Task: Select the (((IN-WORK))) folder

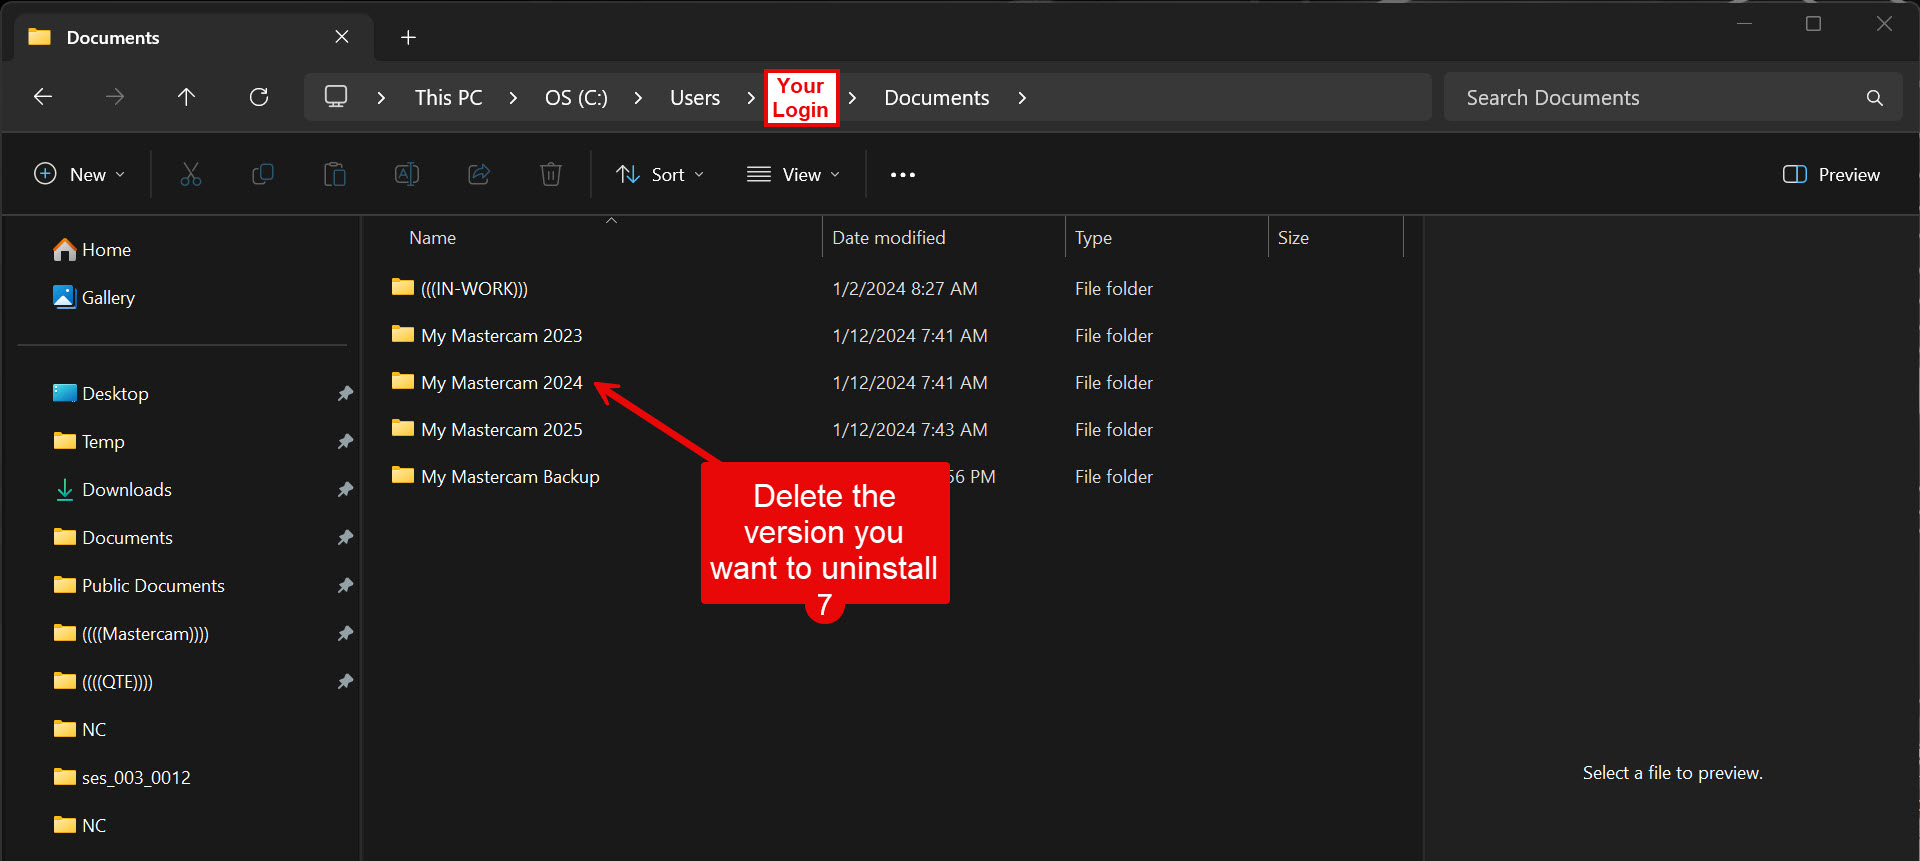Action: pyautogui.click(x=474, y=289)
